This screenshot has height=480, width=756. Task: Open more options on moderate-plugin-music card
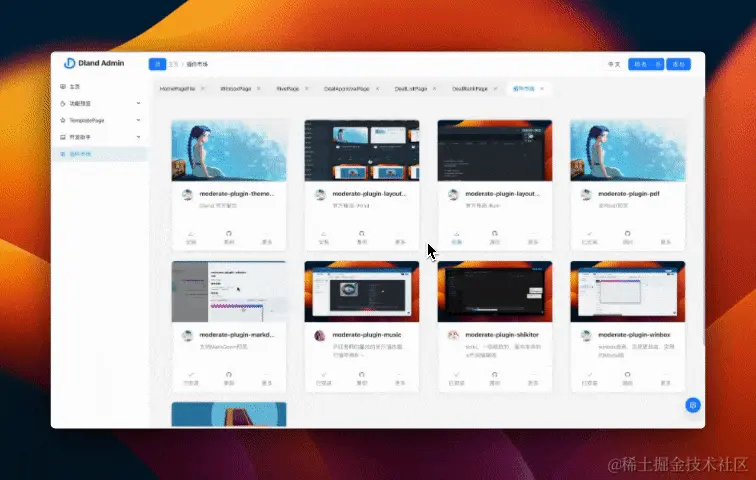point(400,378)
